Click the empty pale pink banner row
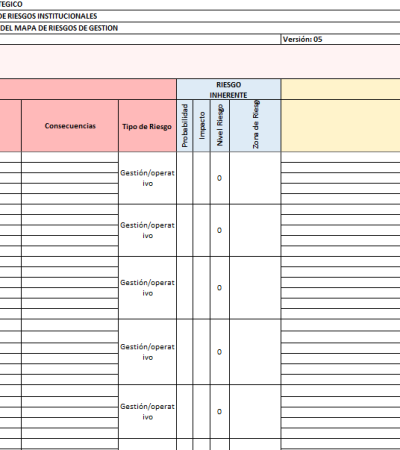Screen dimensions: 400x450 pyautogui.click(x=200, y=62)
